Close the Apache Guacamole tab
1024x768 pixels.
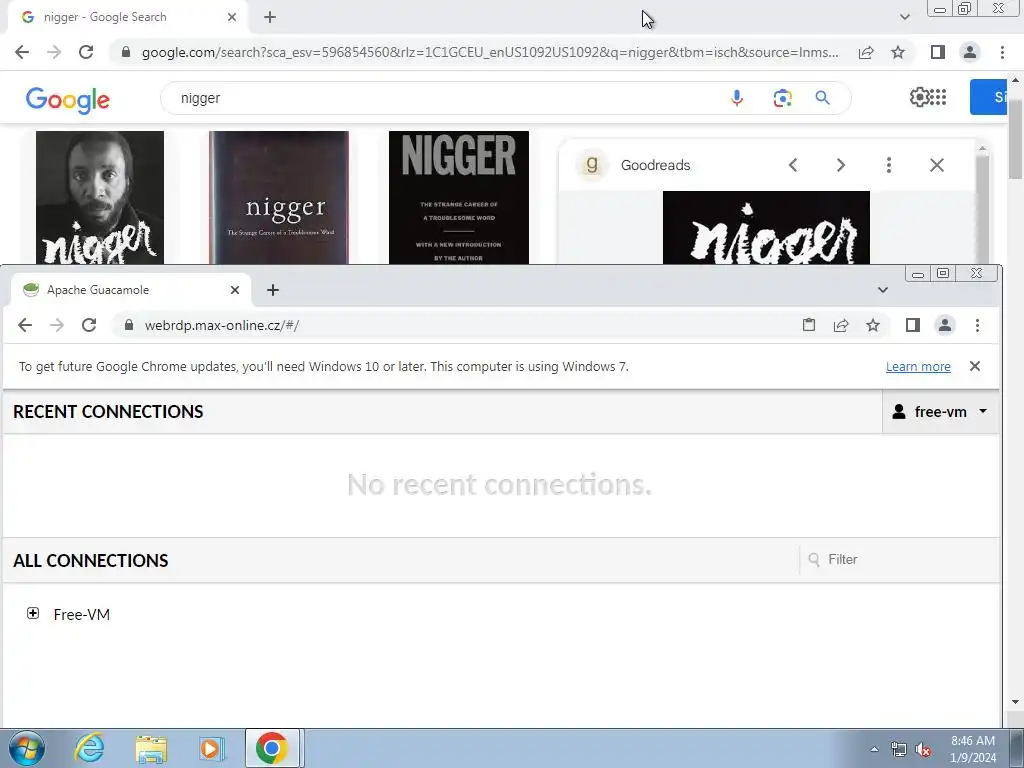(235, 290)
